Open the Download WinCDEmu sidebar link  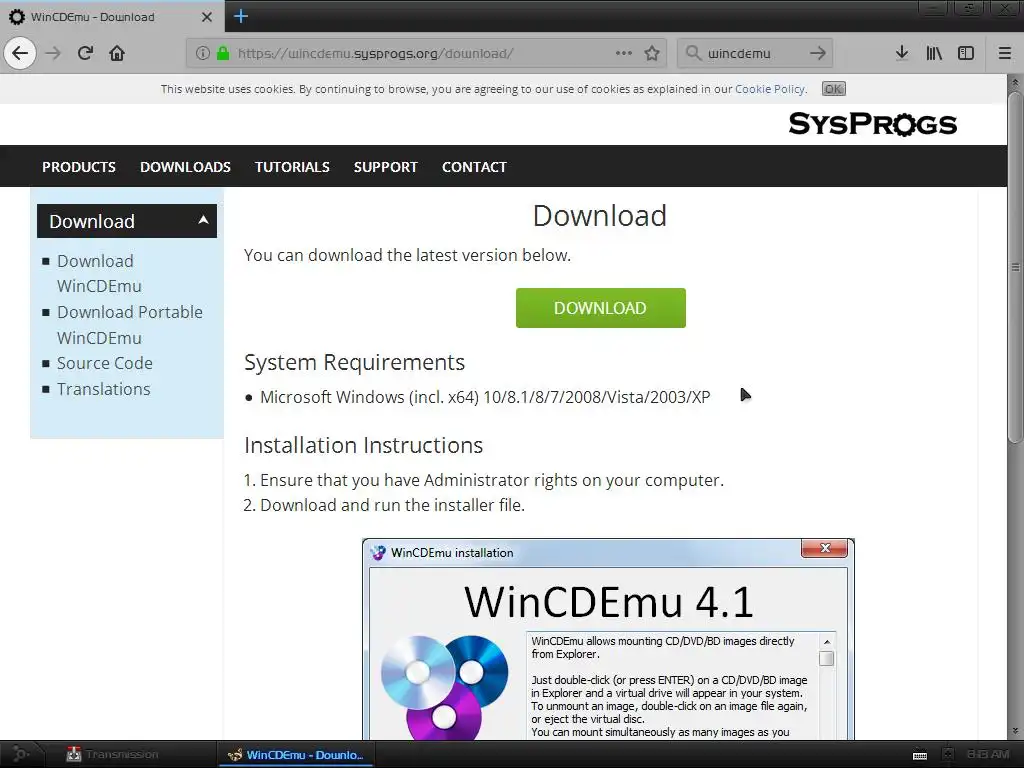click(x=99, y=273)
